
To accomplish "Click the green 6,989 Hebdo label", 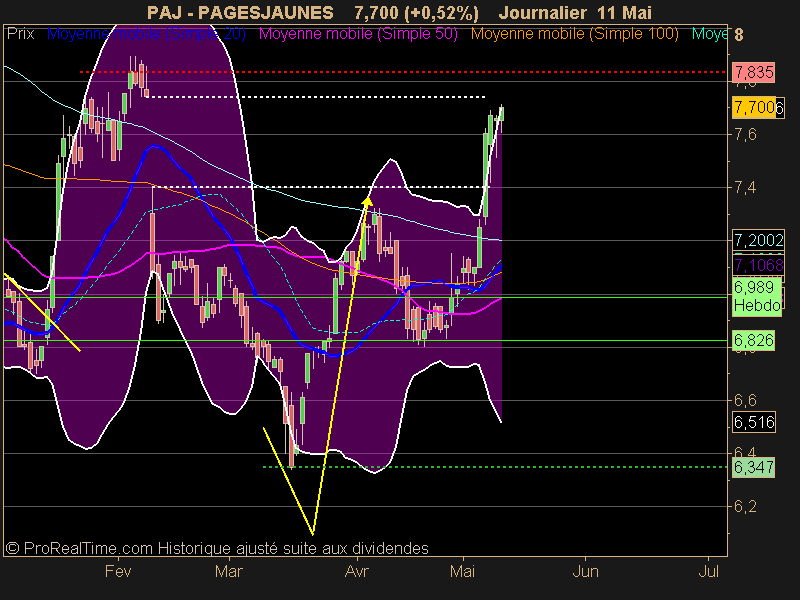I will (x=757, y=296).
